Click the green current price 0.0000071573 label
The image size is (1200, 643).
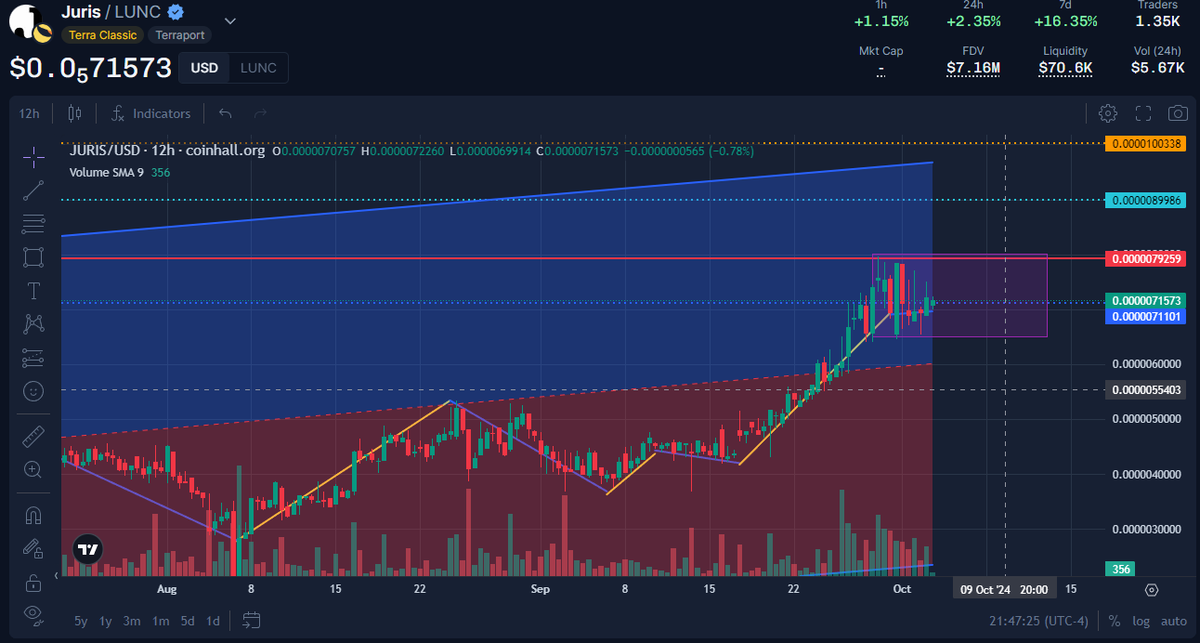(x=1145, y=301)
